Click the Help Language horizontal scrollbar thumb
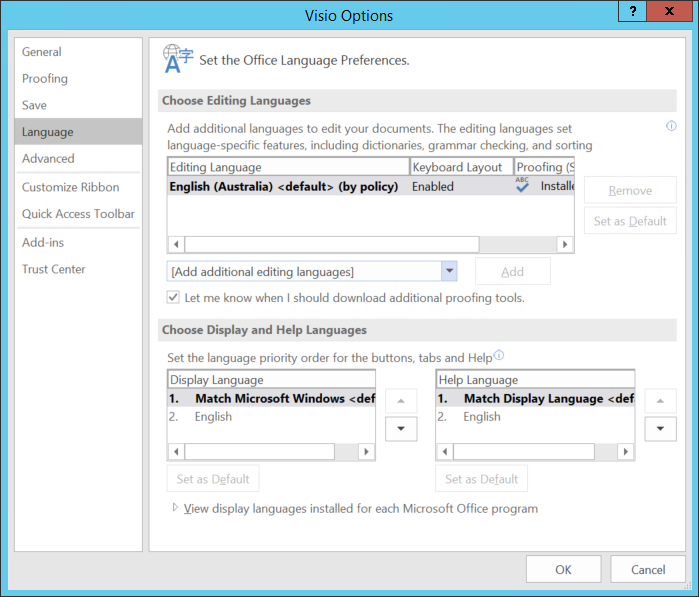The height and width of the screenshot is (597, 699). tap(524, 452)
